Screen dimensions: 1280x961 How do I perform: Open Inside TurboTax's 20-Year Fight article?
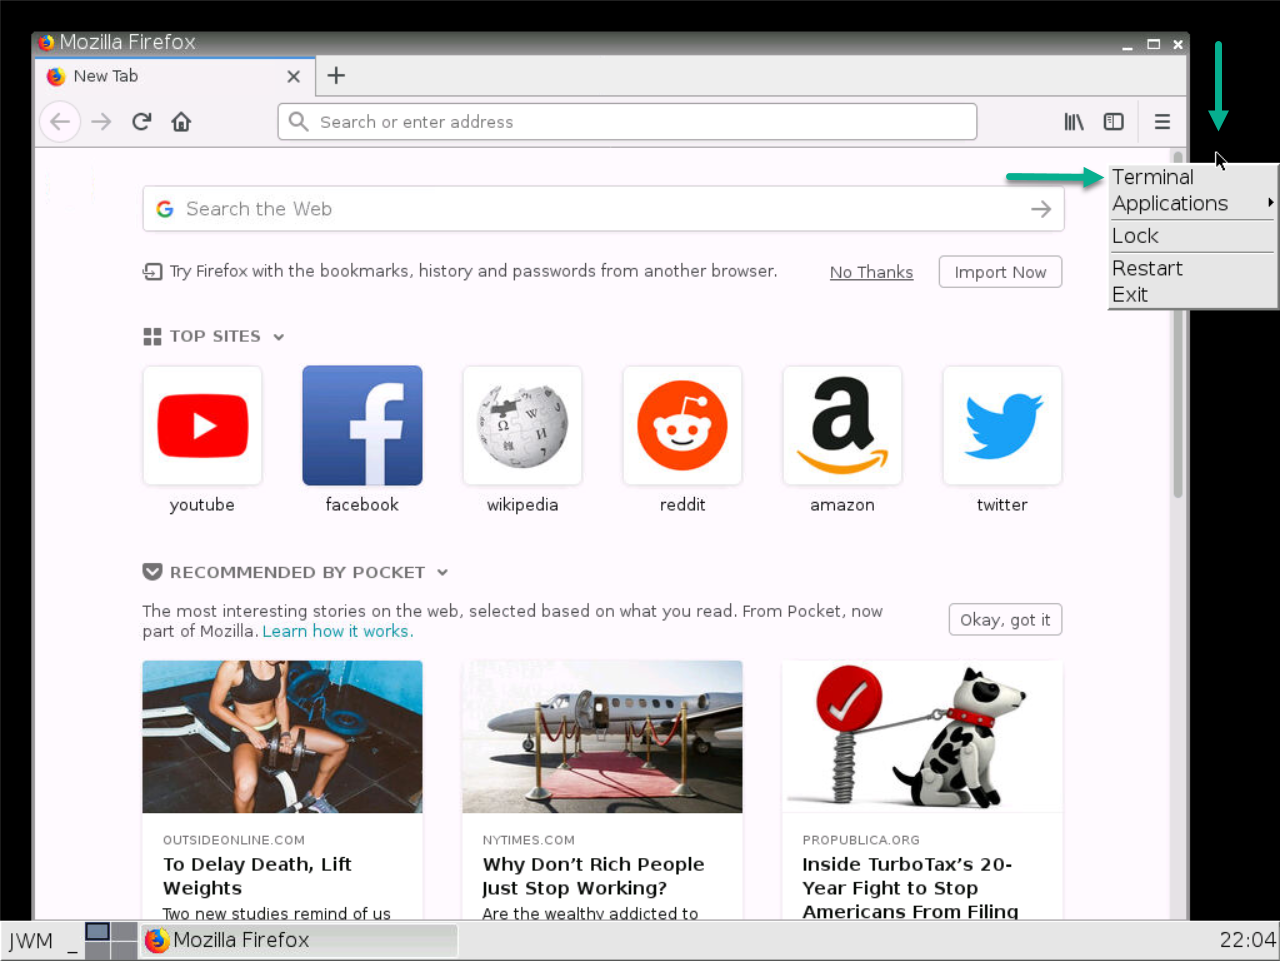click(910, 888)
